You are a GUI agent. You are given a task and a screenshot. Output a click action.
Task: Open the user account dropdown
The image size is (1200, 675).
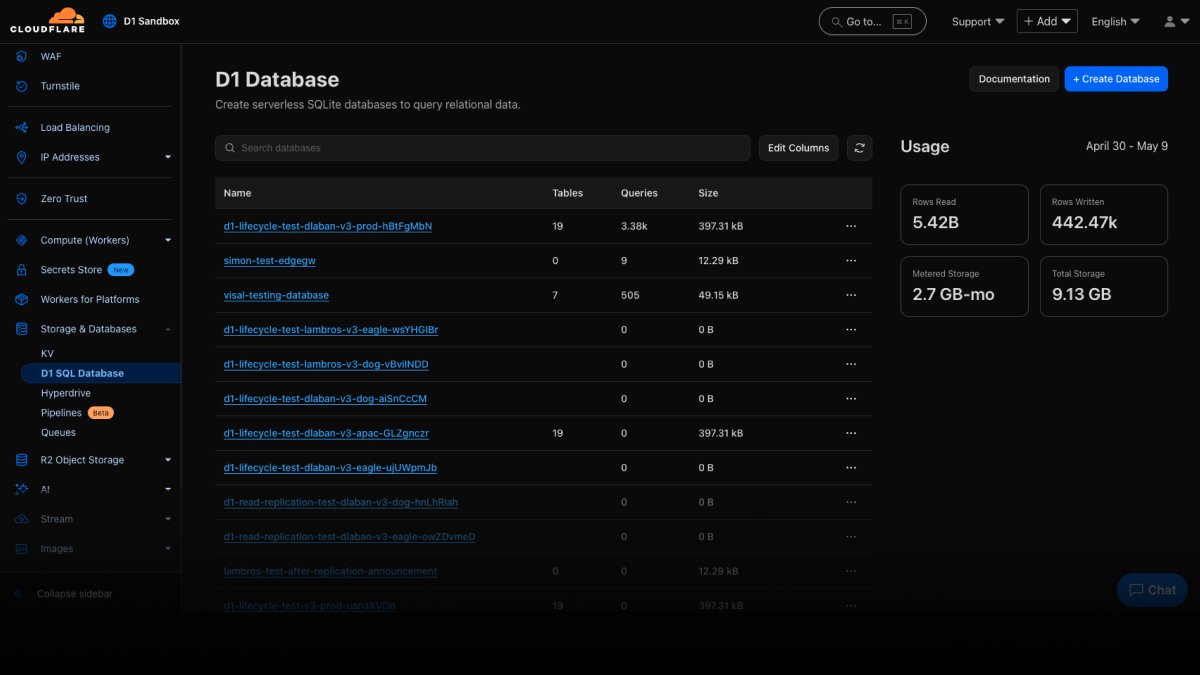[x=1176, y=21]
